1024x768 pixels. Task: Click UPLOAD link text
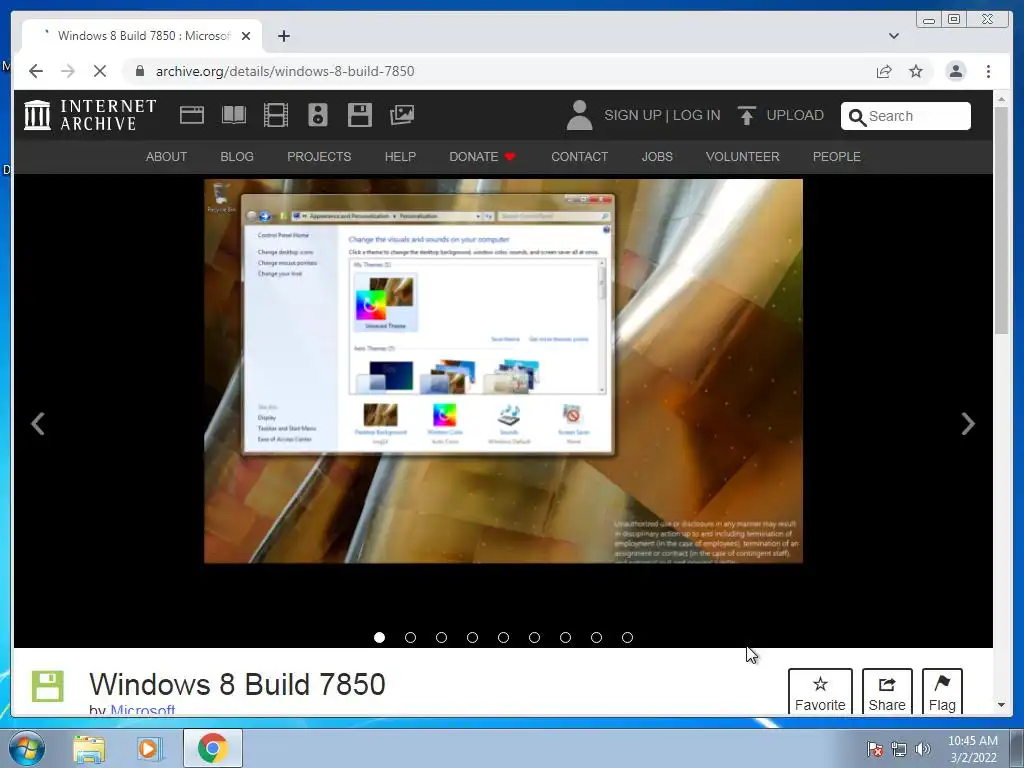click(795, 115)
